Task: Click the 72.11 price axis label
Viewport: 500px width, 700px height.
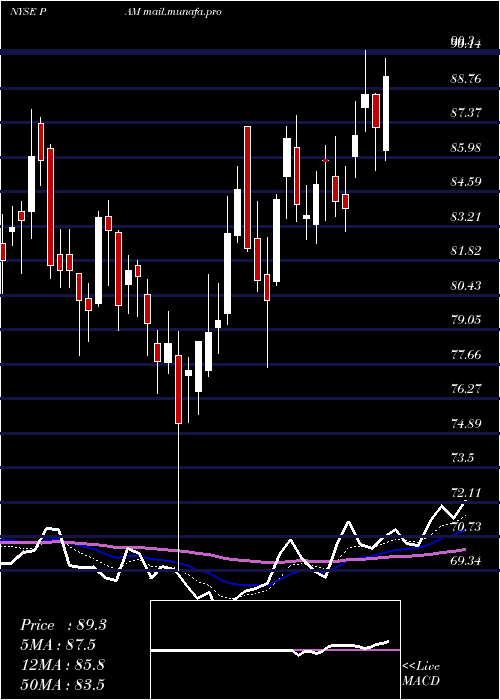Action: (466, 492)
